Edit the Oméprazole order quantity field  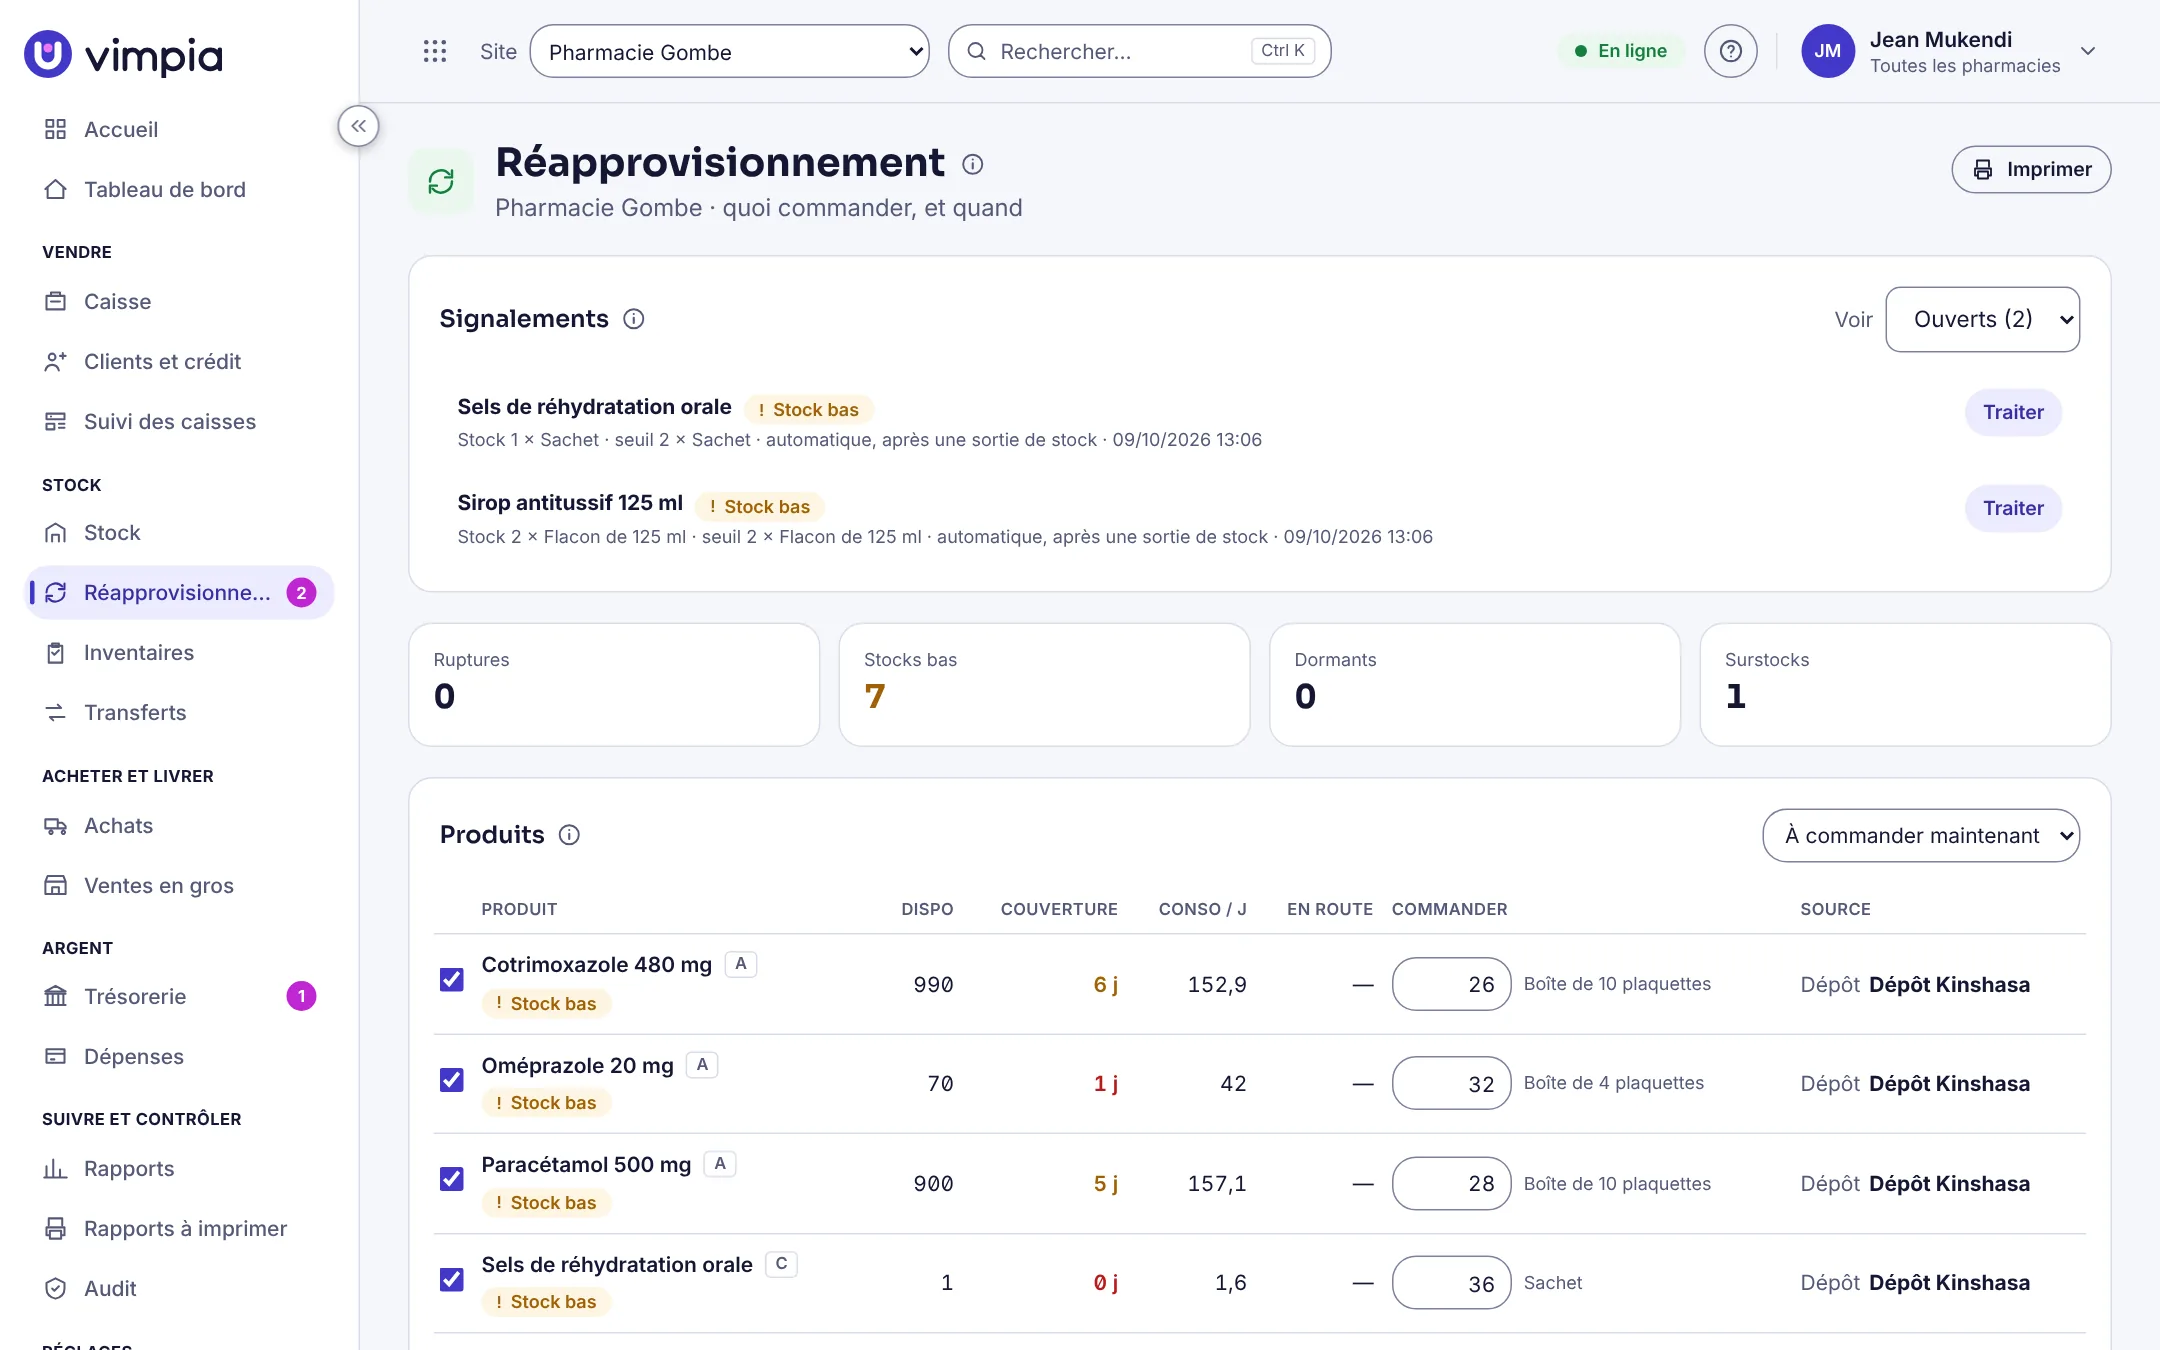click(x=1451, y=1083)
